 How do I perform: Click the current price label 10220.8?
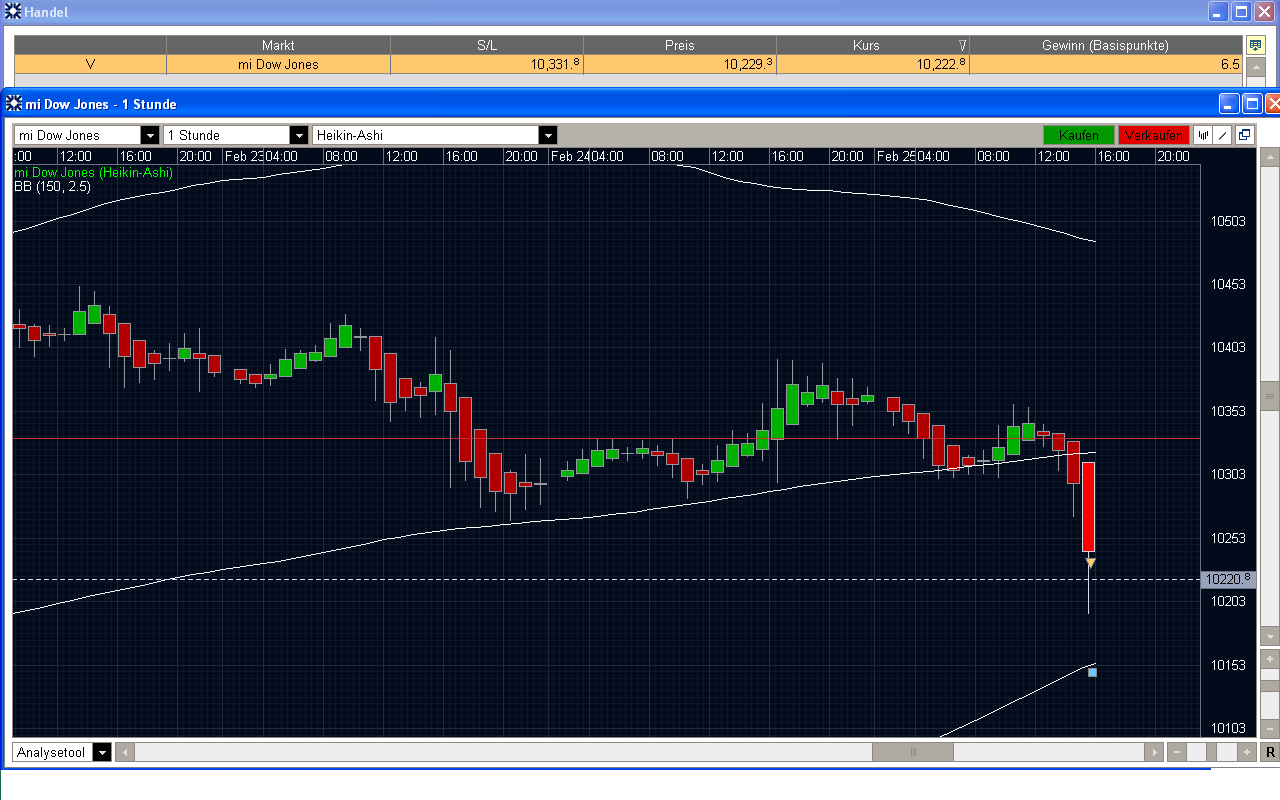click(1226, 579)
